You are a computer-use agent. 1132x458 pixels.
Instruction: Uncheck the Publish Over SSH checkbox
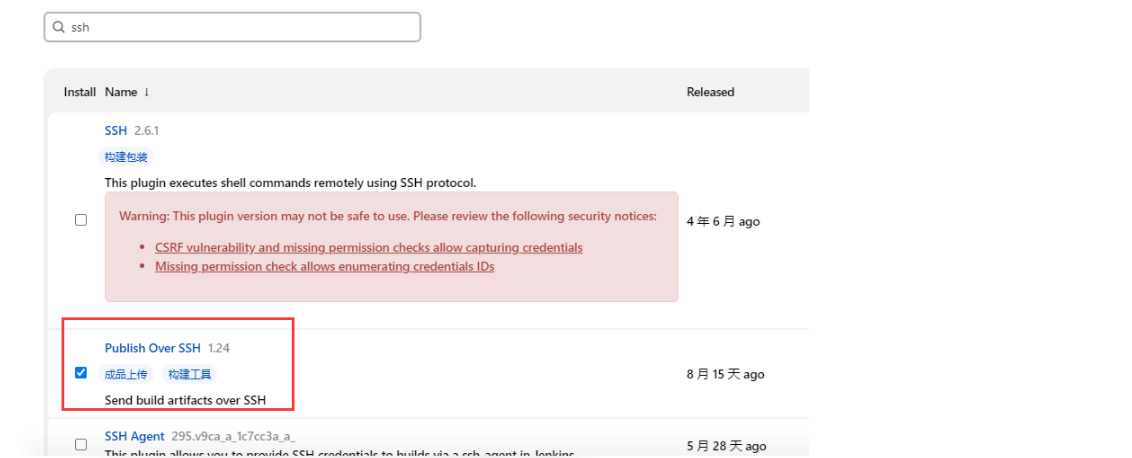click(x=81, y=373)
